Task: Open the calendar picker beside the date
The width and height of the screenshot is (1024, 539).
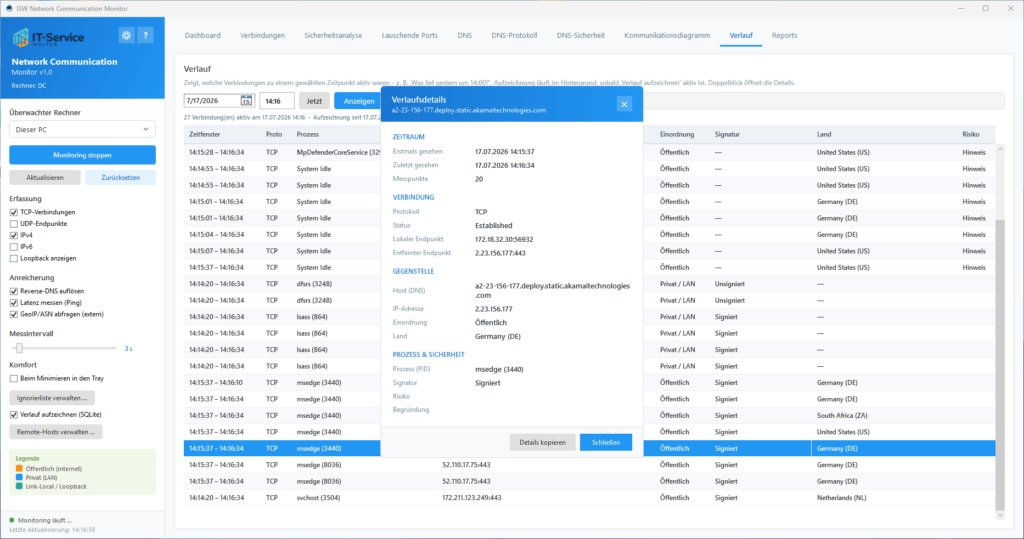Action: point(246,101)
